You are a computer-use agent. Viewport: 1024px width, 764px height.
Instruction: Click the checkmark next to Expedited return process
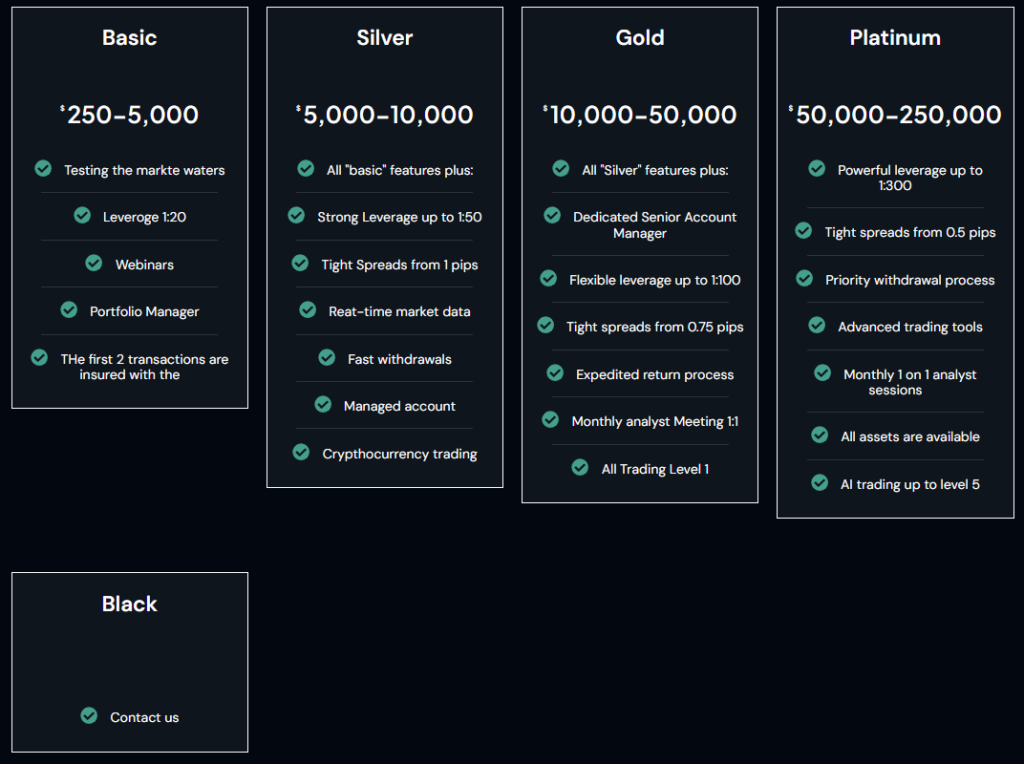coord(555,373)
